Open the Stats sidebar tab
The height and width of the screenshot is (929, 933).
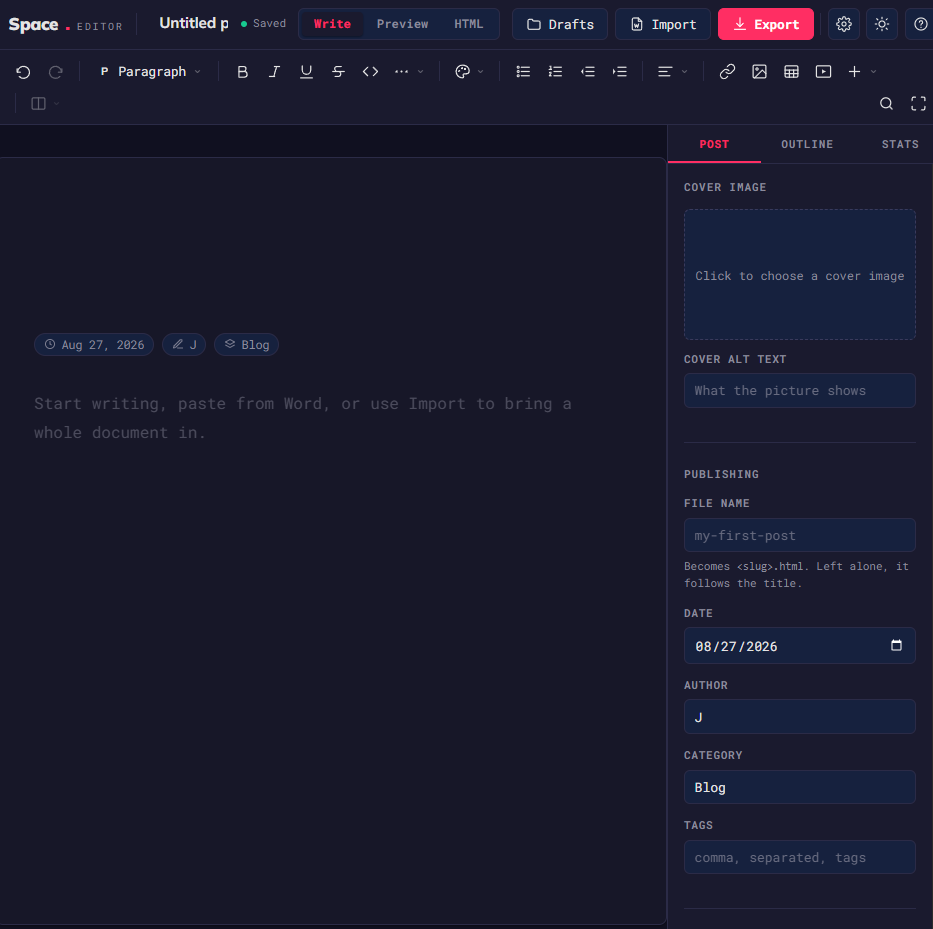pyautogui.click(x=900, y=145)
